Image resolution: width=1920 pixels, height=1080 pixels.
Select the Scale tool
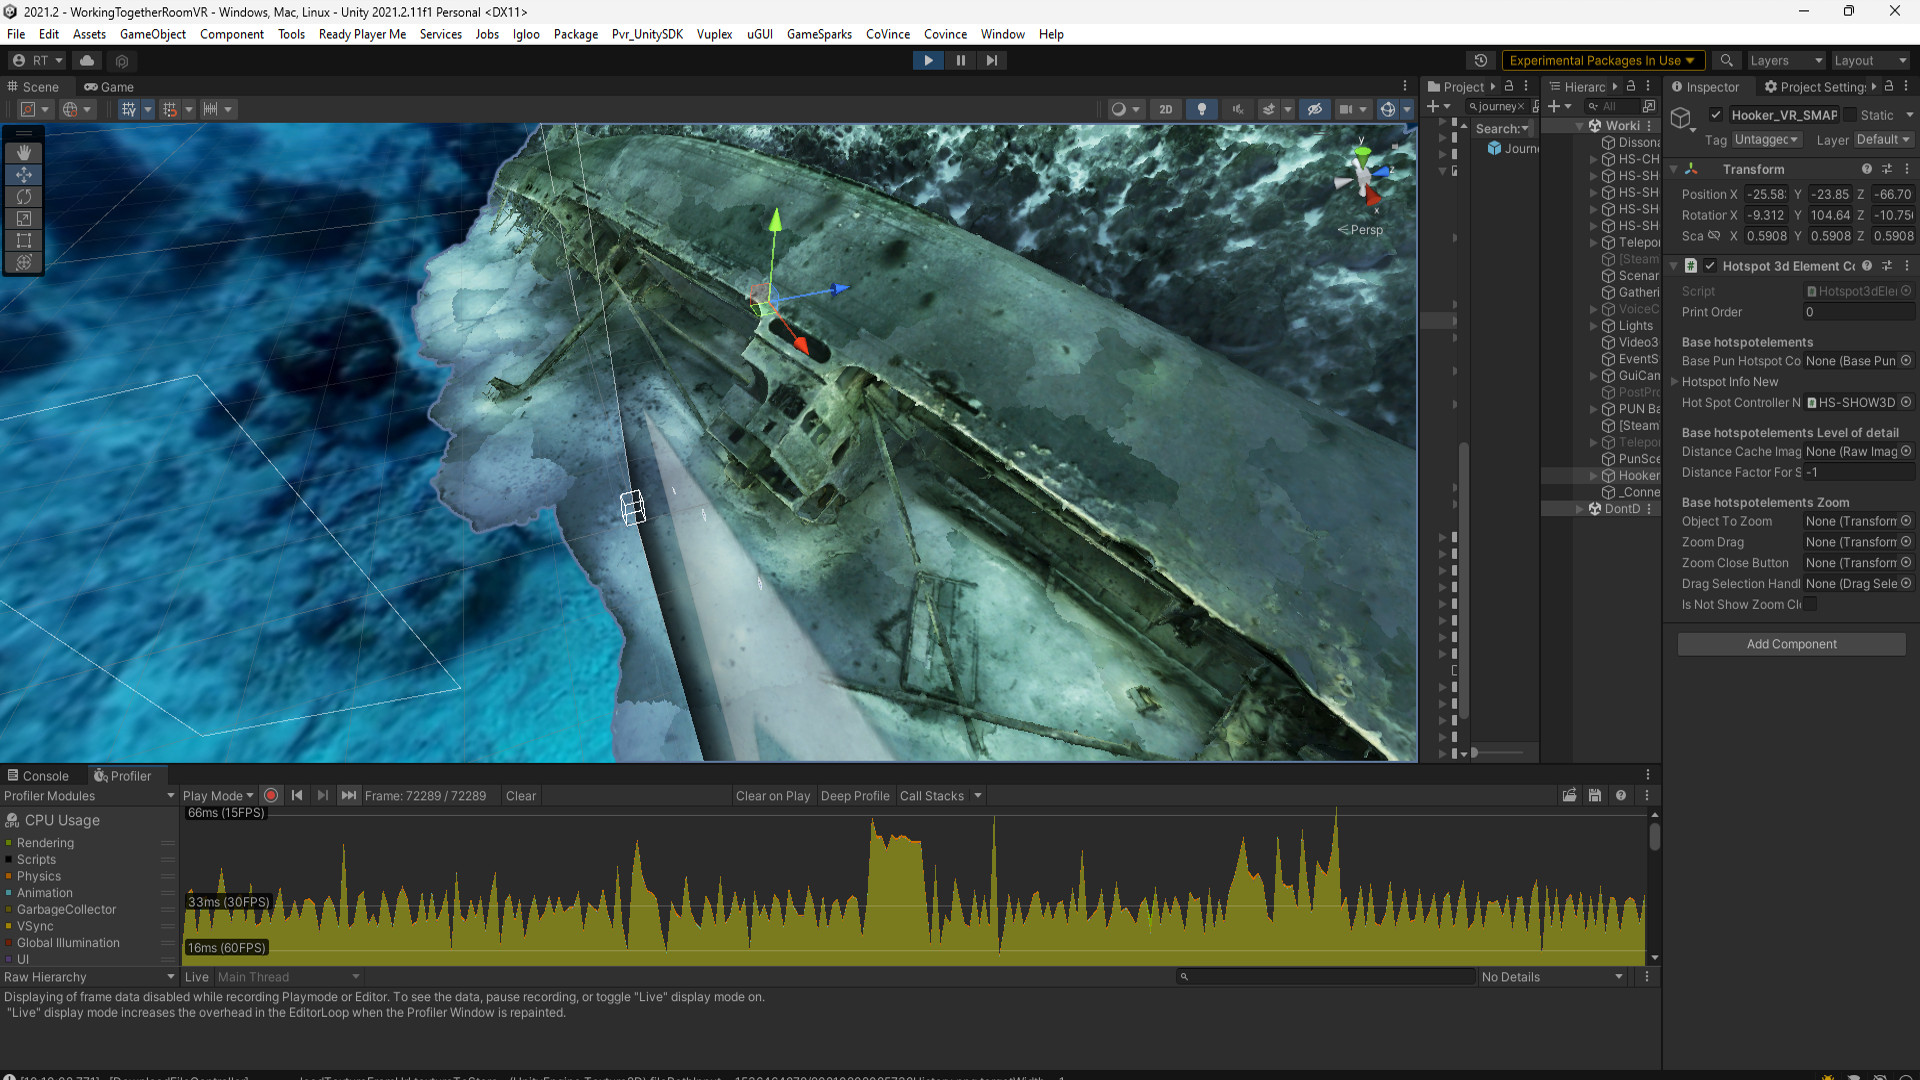(24, 219)
